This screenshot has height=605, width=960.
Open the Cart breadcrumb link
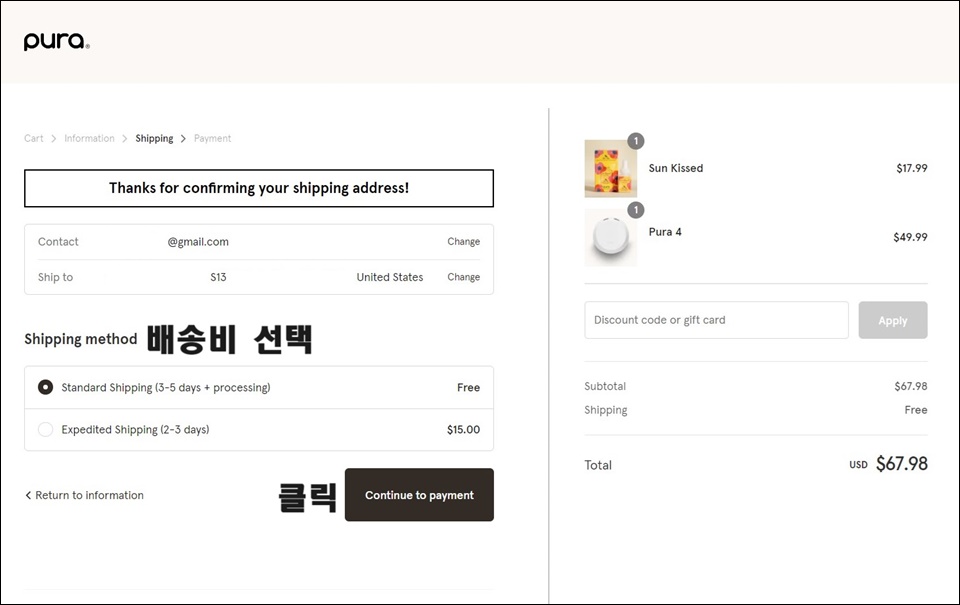pyautogui.click(x=34, y=138)
